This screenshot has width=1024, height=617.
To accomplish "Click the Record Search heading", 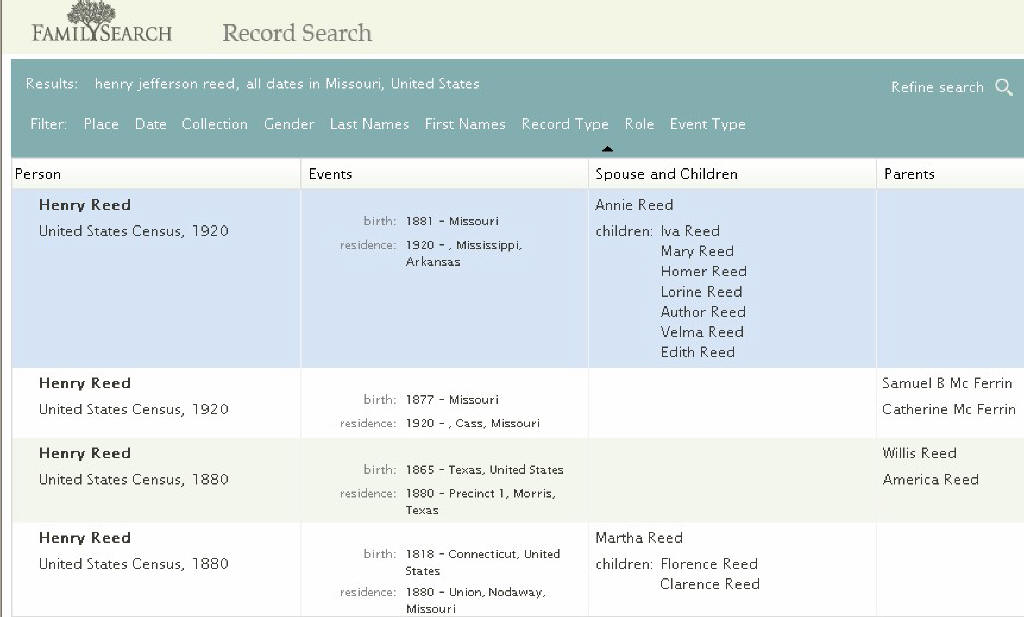I will [x=297, y=33].
